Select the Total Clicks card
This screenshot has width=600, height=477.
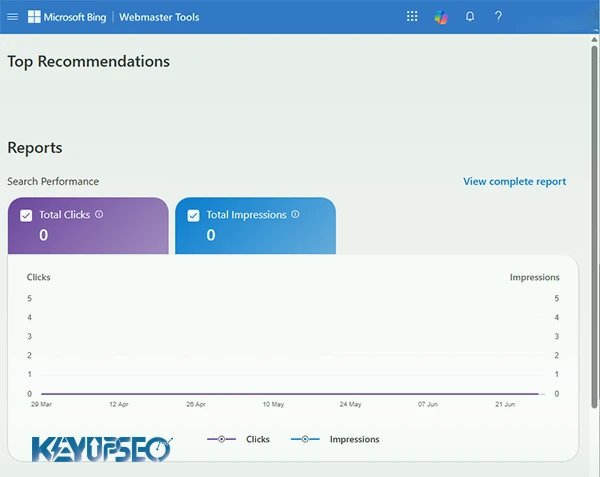[x=88, y=226]
